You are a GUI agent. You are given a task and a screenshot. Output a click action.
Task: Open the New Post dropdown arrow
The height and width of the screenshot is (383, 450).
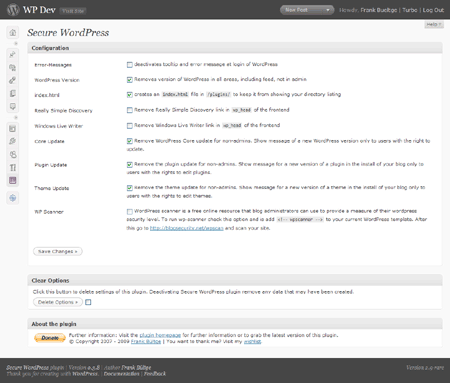[x=328, y=10]
